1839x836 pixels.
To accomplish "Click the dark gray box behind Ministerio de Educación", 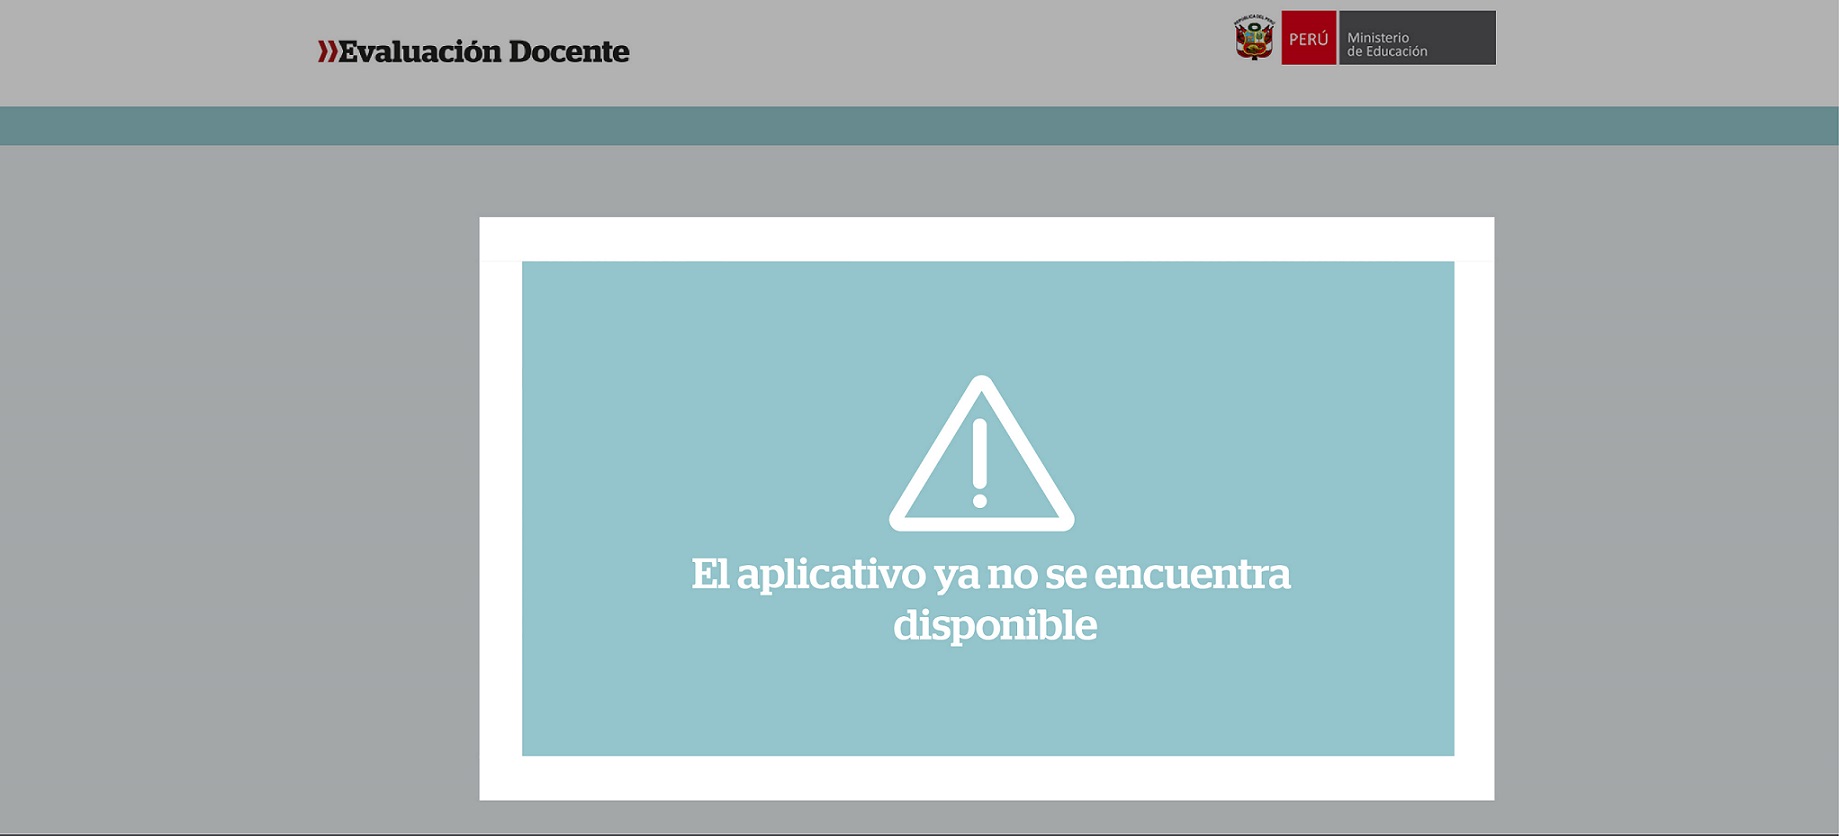I will pyautogui.click(x=1460, y=38).
